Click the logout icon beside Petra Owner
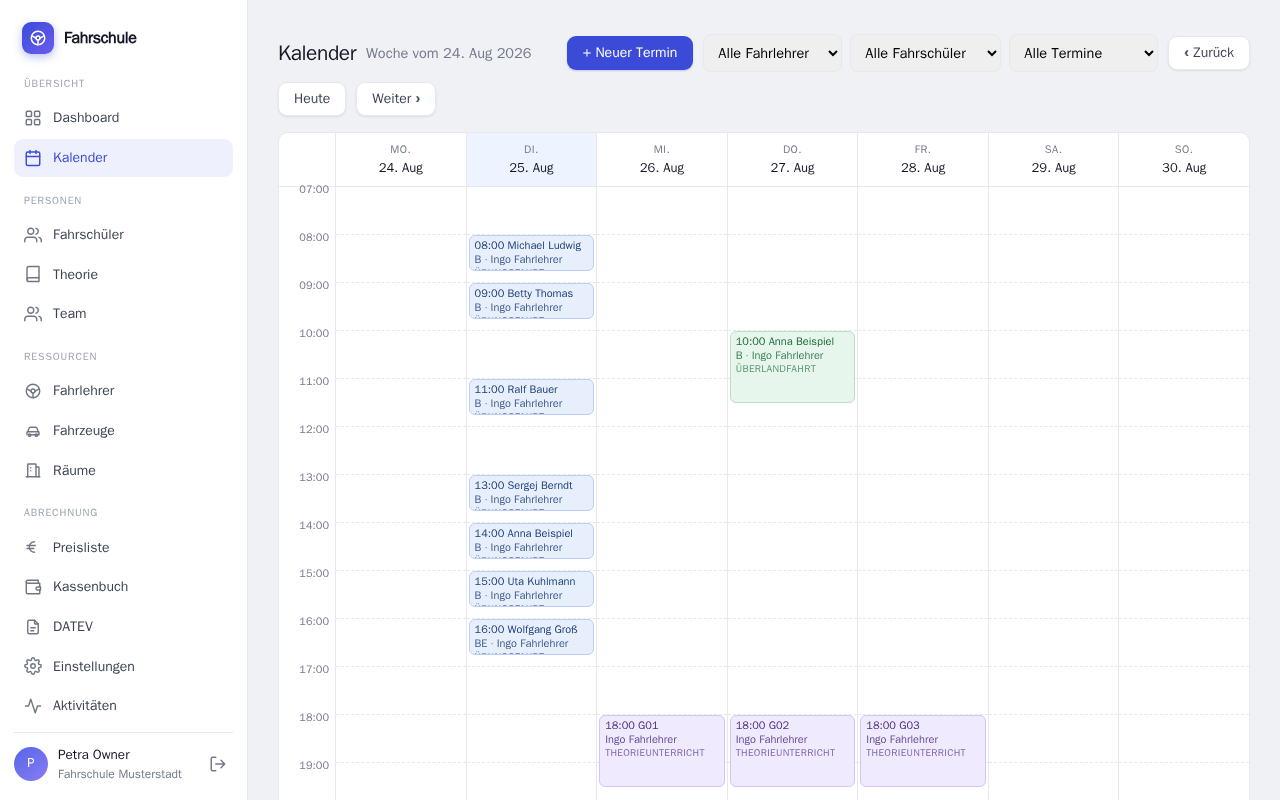Image resolution: width=1280 pixels, height=800 pixels. point(218,764)
